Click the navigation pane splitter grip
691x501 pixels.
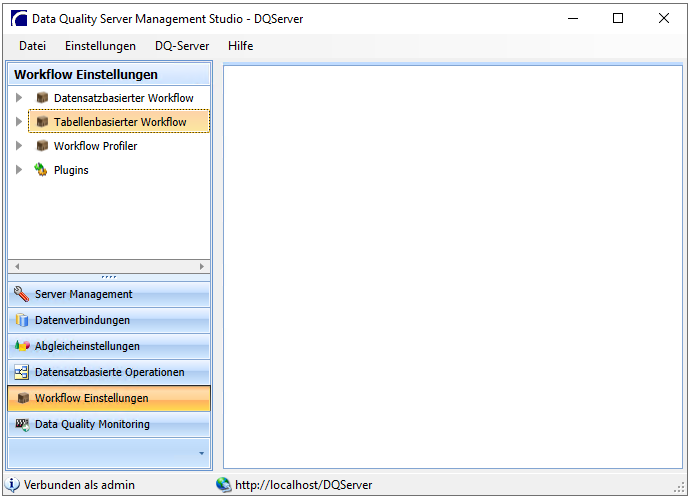pos(109,277)
